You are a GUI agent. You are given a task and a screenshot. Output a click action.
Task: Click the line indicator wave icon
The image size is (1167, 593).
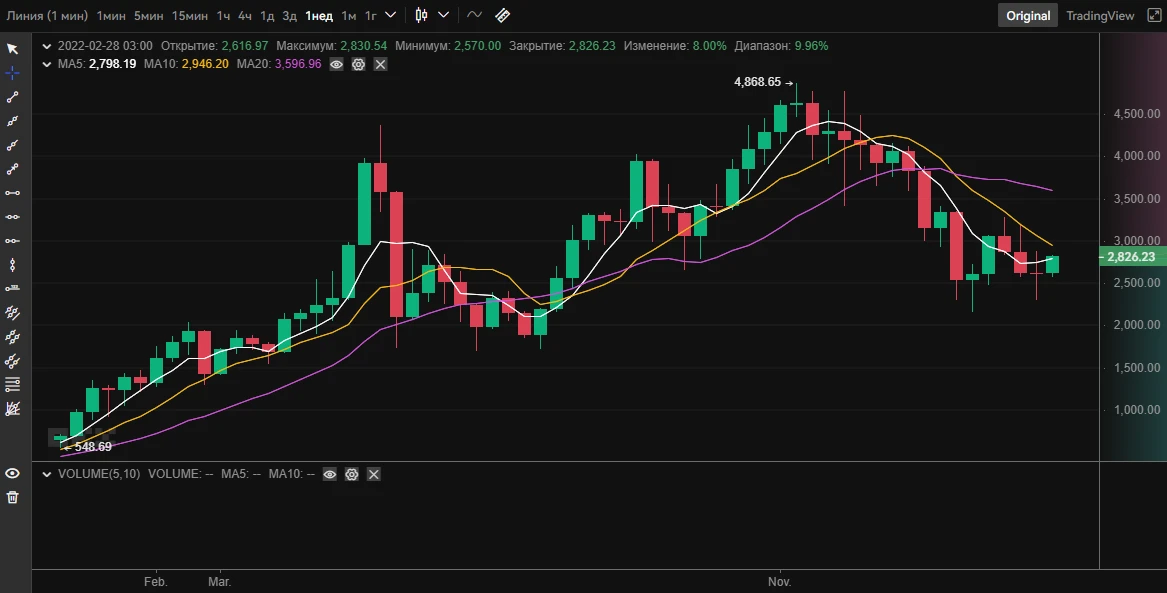474,15
